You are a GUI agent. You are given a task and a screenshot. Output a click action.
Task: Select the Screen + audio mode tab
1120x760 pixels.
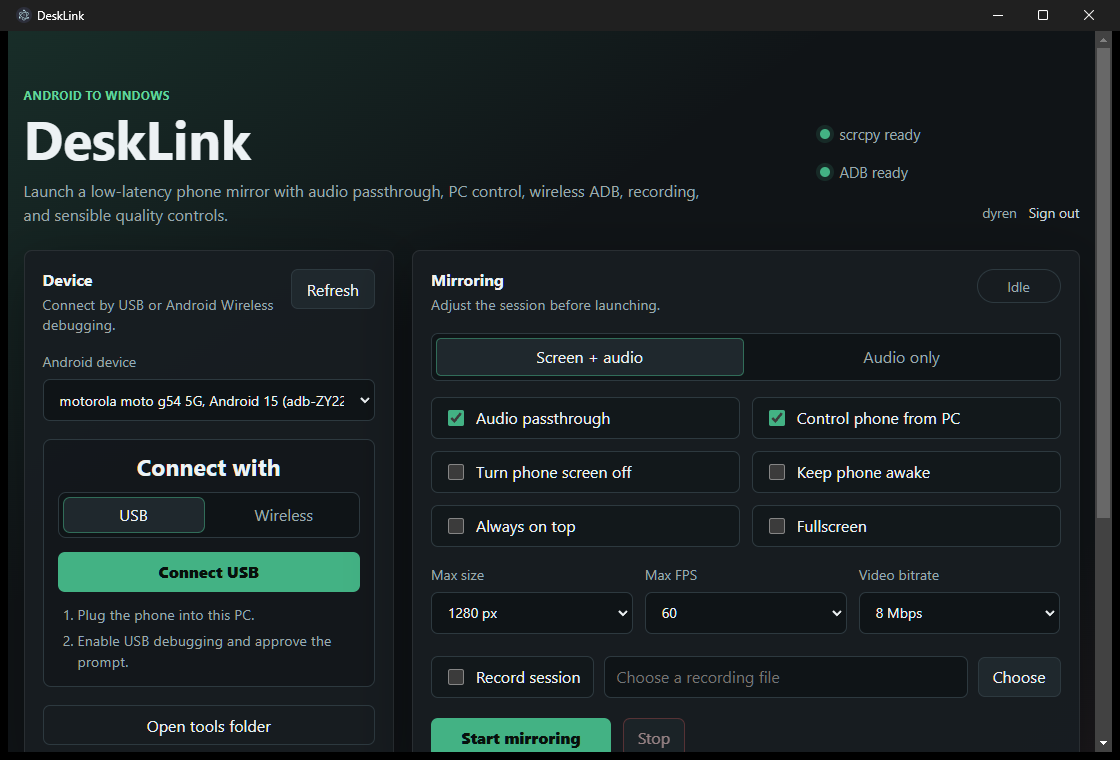click(589, 357)
